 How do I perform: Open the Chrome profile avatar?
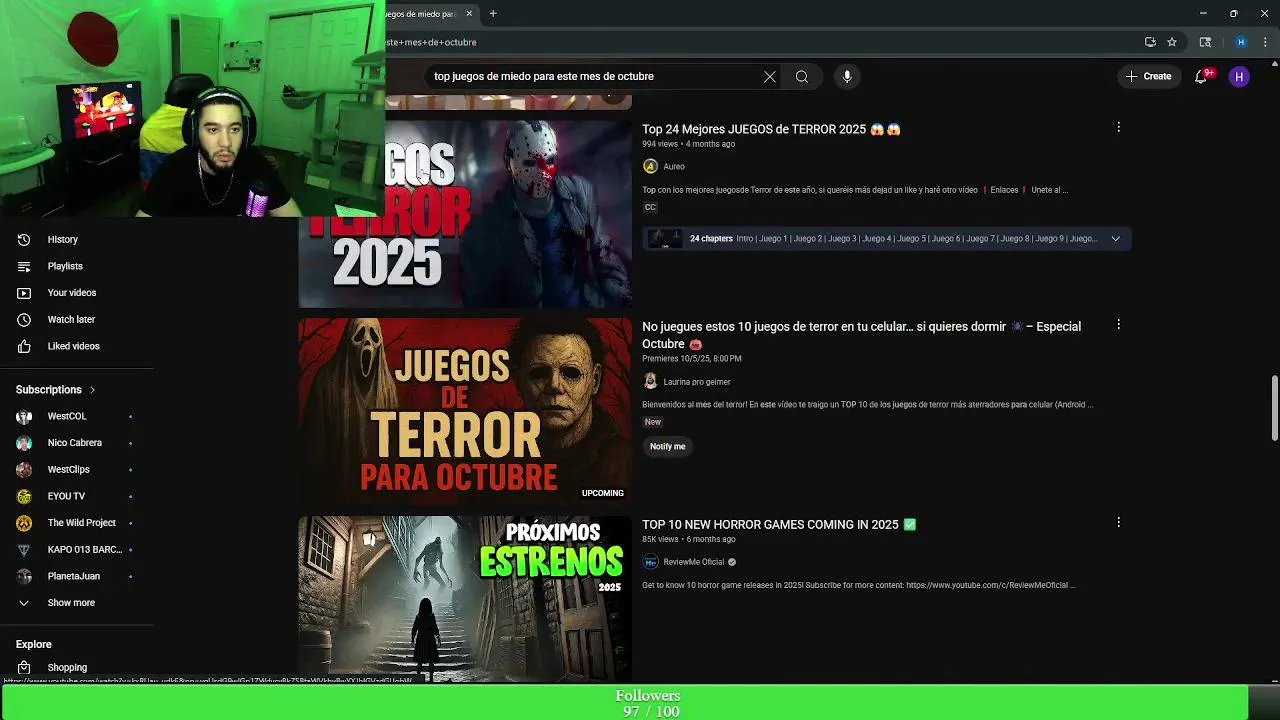[1241, 42]
